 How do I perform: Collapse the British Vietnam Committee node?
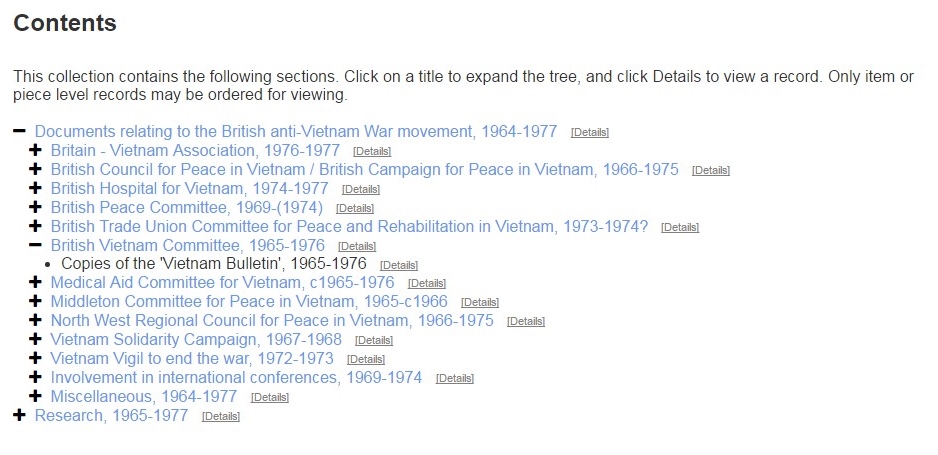tap(35, 245)
